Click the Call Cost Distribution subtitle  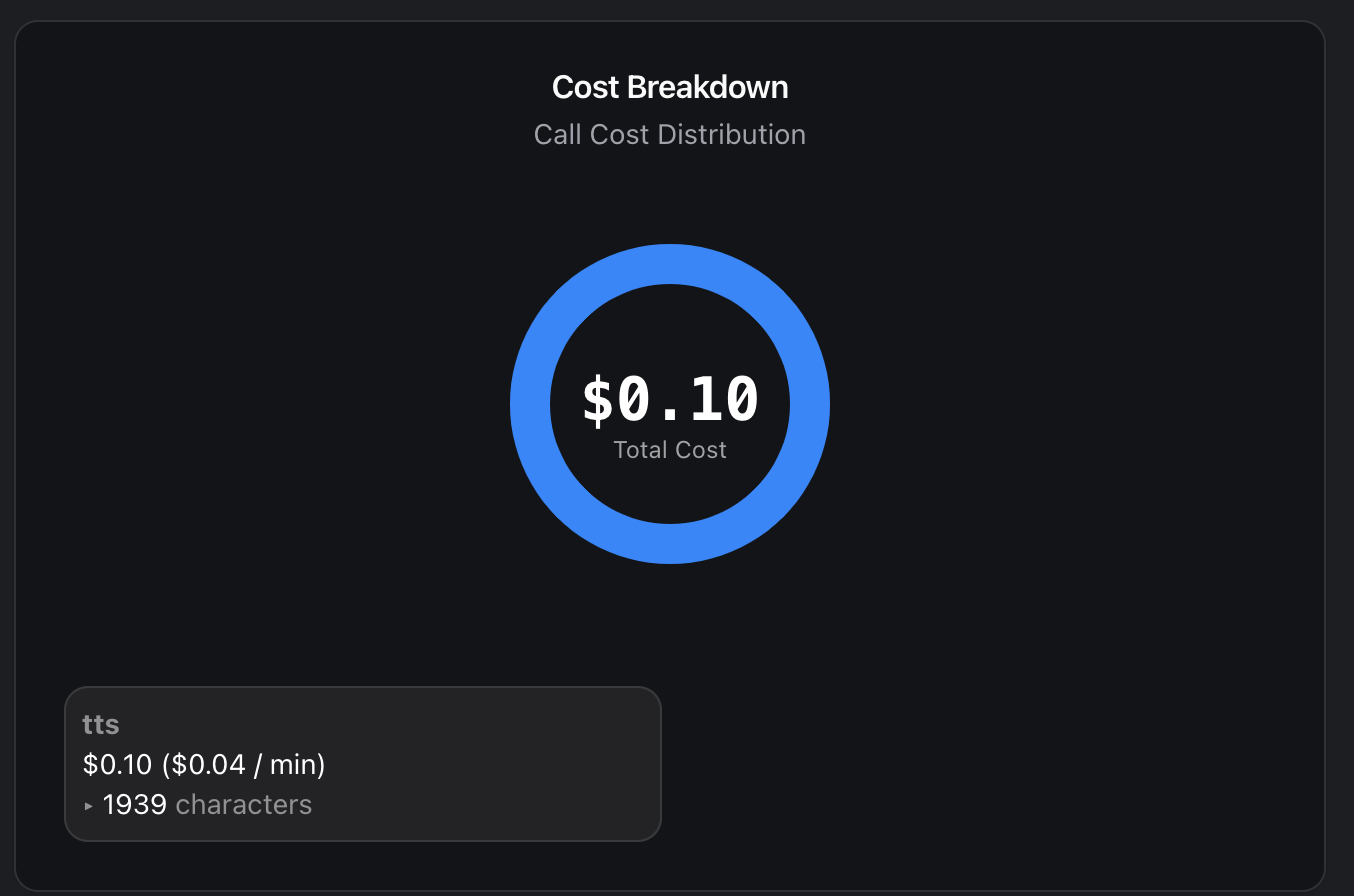[x=670, y=135]
